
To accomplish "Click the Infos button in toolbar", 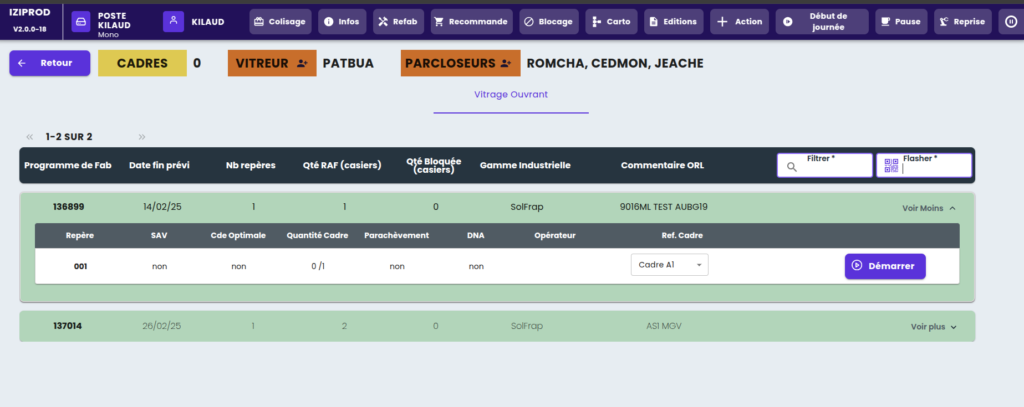I will coord(342,21).
